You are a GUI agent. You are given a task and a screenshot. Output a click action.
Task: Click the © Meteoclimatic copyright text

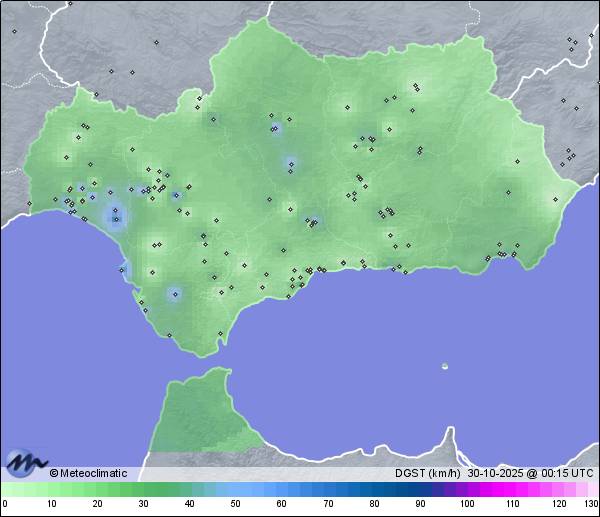pyautogui.click(x=88, y=473)
